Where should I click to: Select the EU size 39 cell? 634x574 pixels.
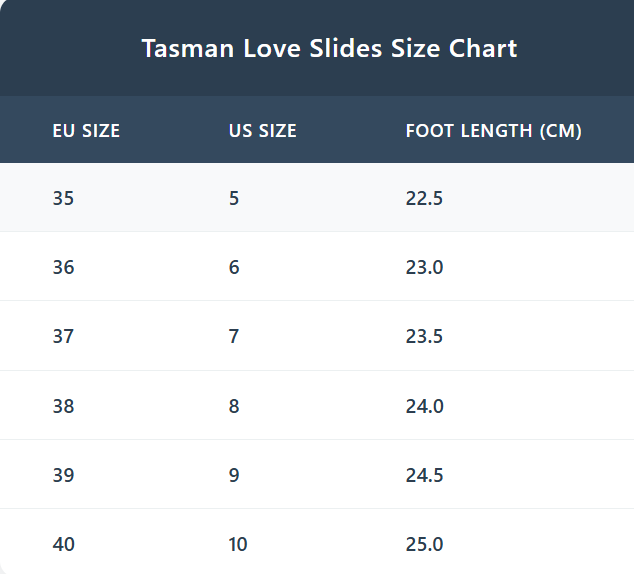(x=64, y=475)
